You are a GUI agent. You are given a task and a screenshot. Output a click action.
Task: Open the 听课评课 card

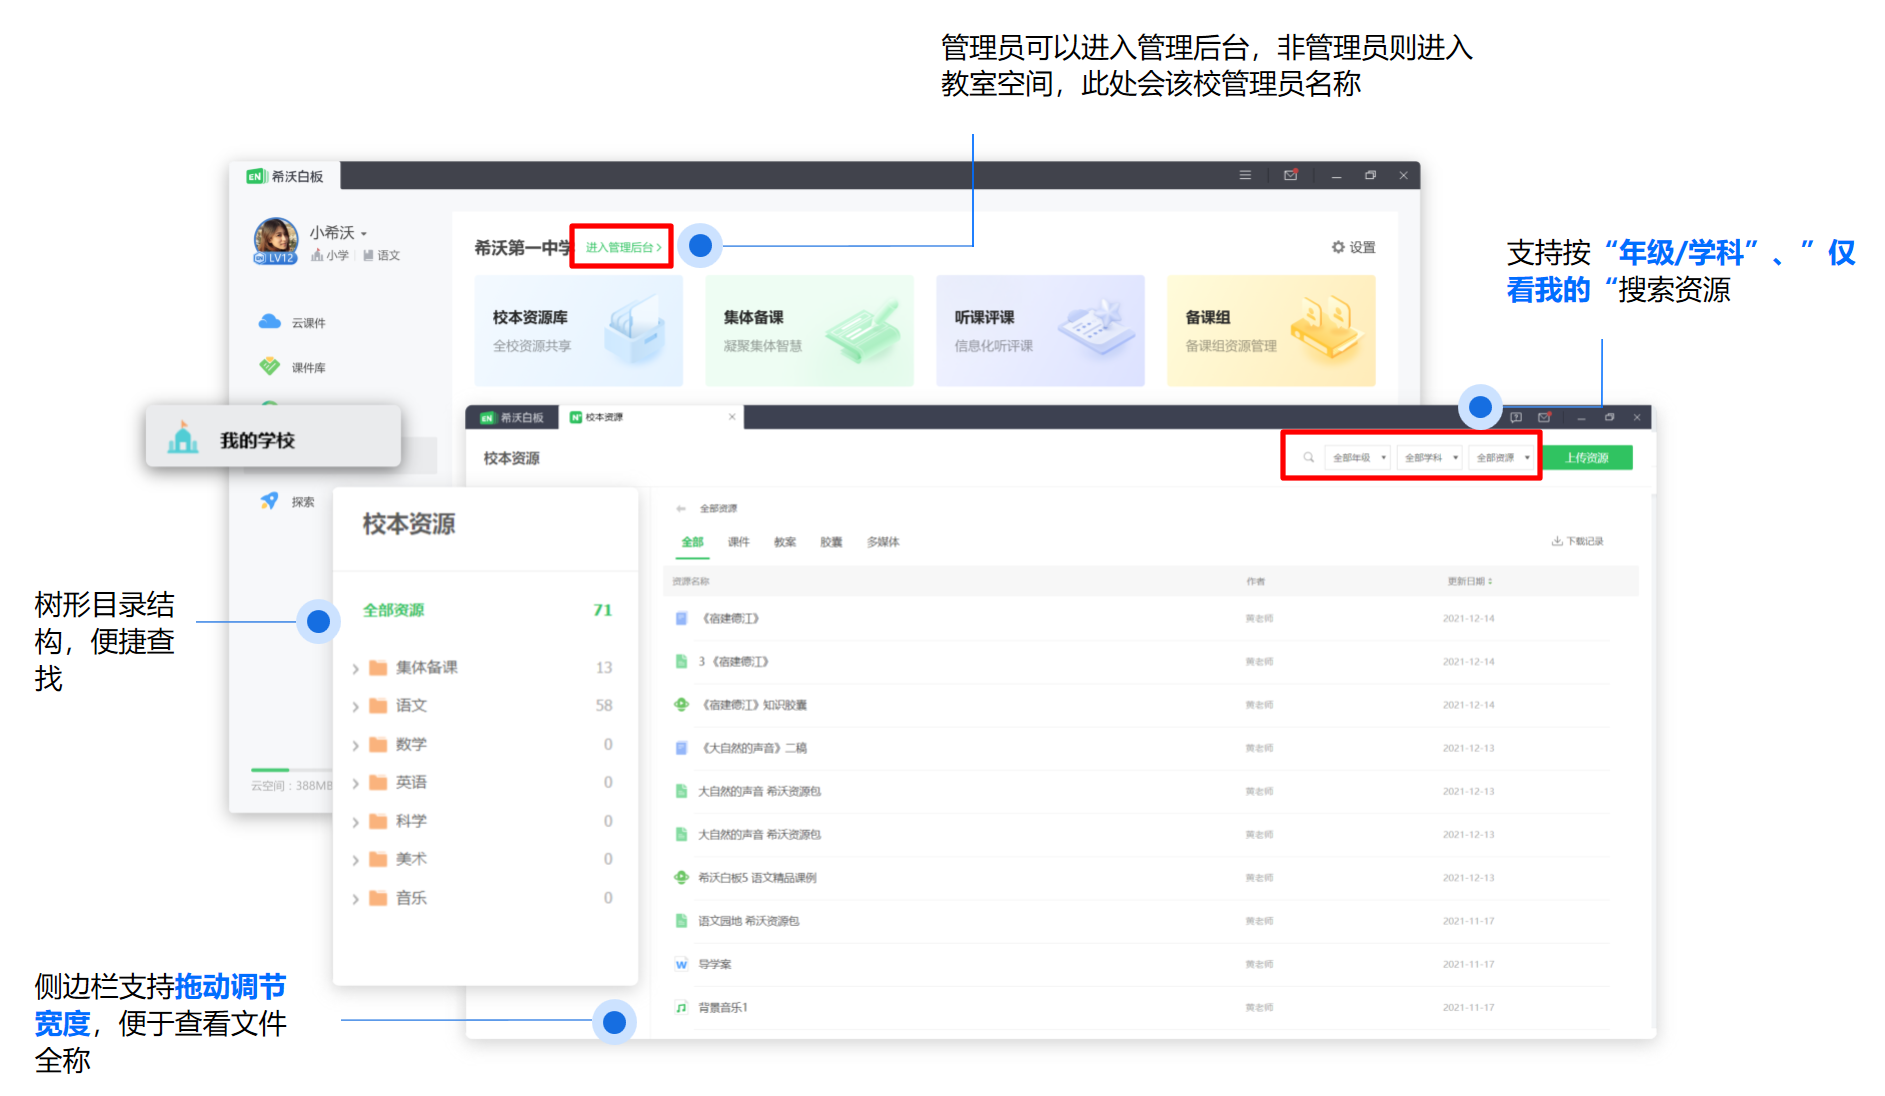(1040, 331)
